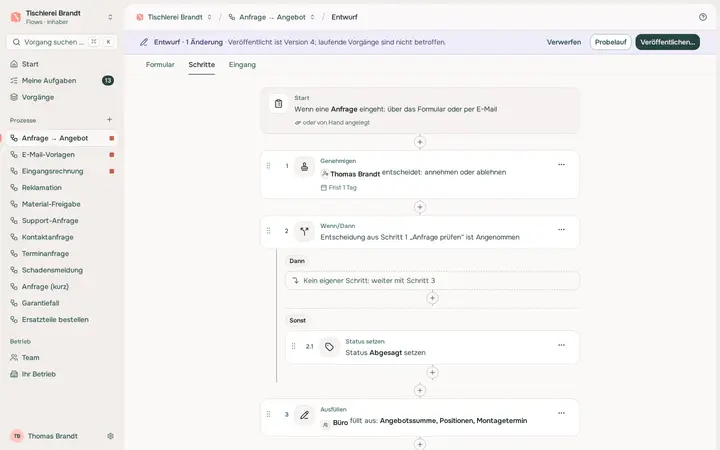
Task: Grab the drag handle of step 2.1 Status setzen
Action: [x=293, y=346]
